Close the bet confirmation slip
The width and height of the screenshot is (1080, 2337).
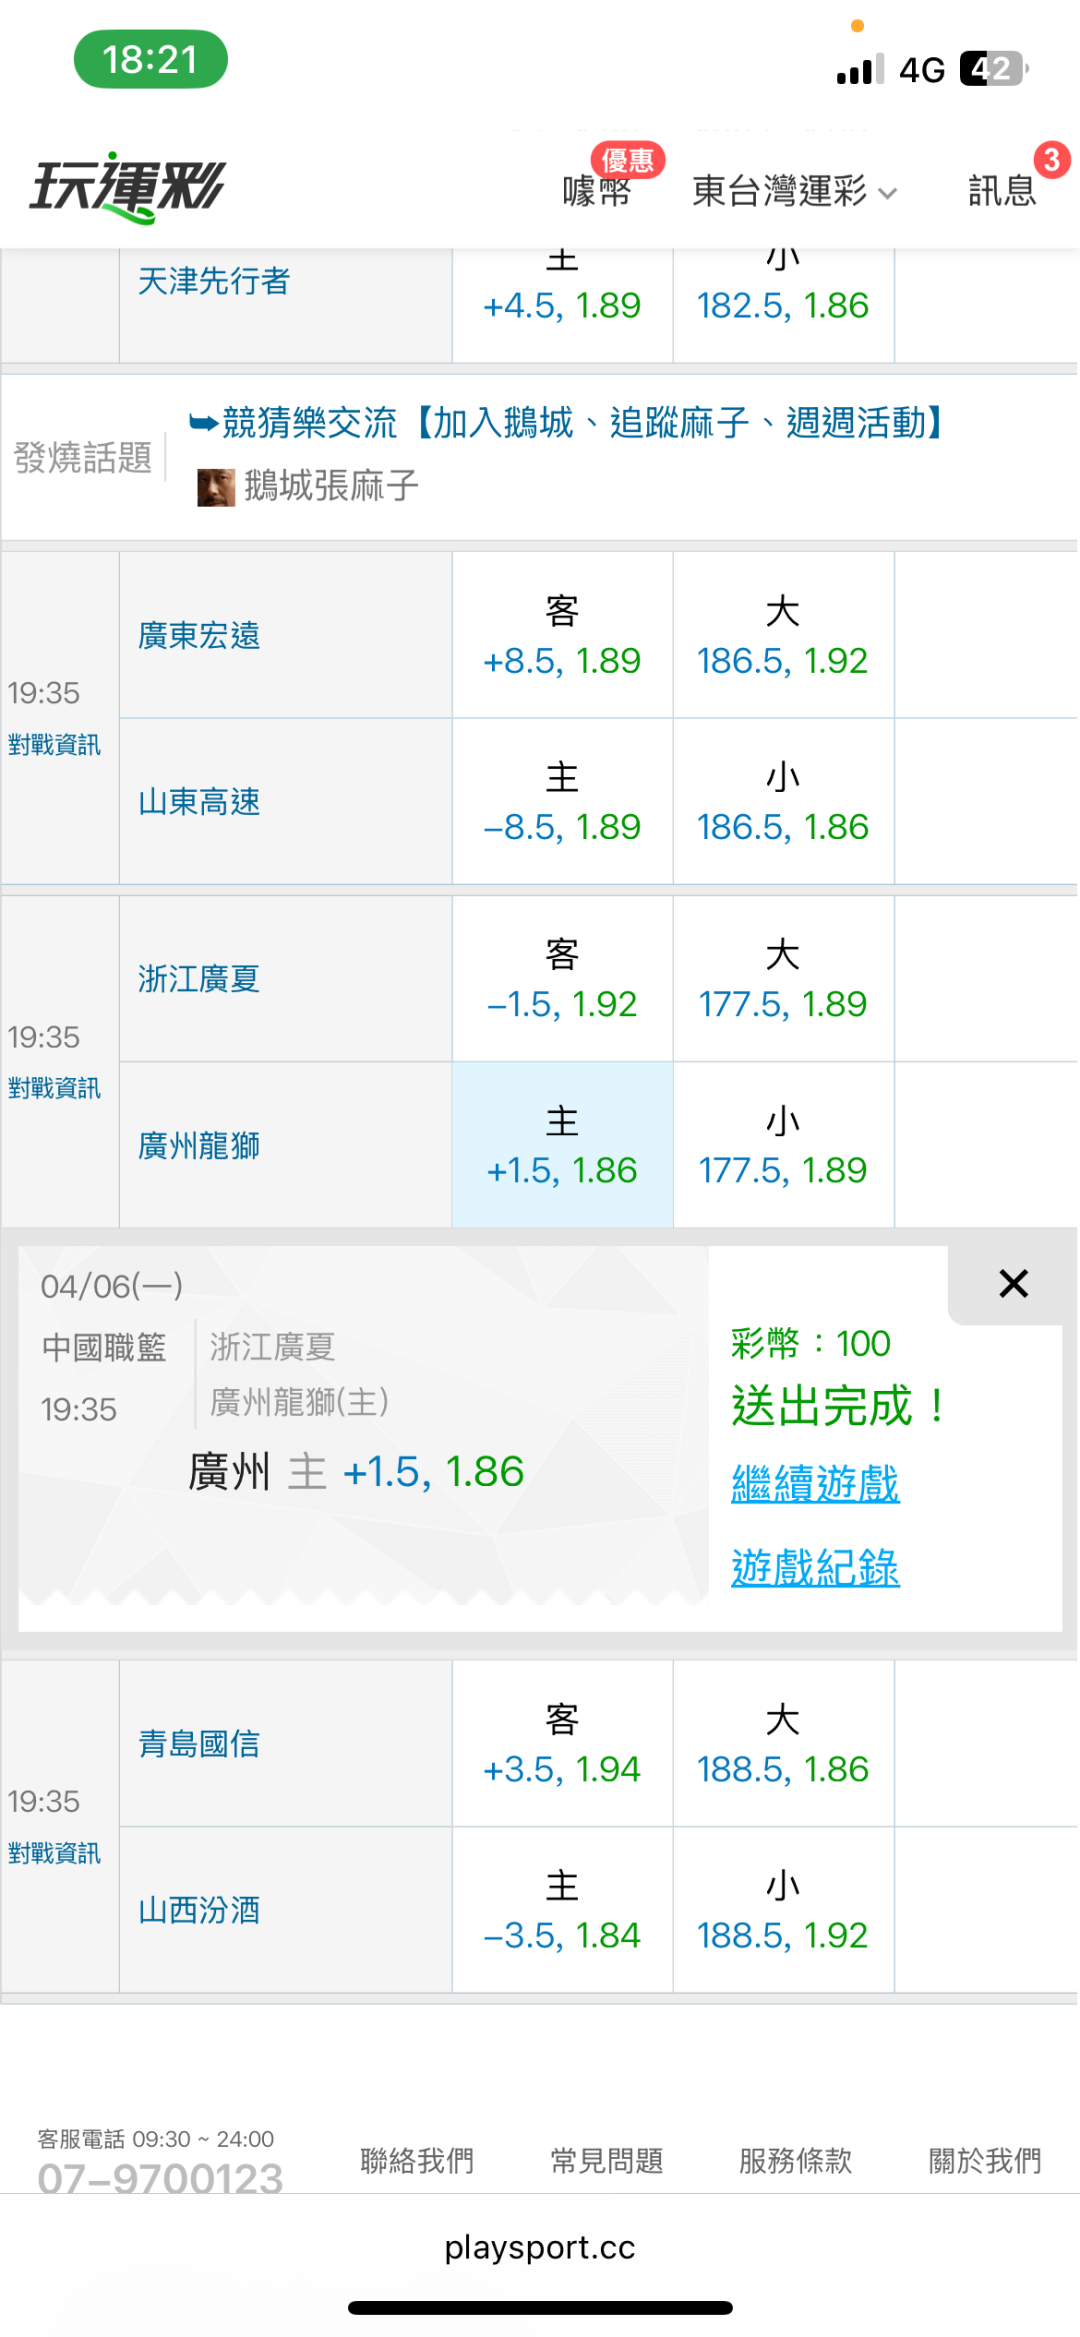click(1013, 1284)
